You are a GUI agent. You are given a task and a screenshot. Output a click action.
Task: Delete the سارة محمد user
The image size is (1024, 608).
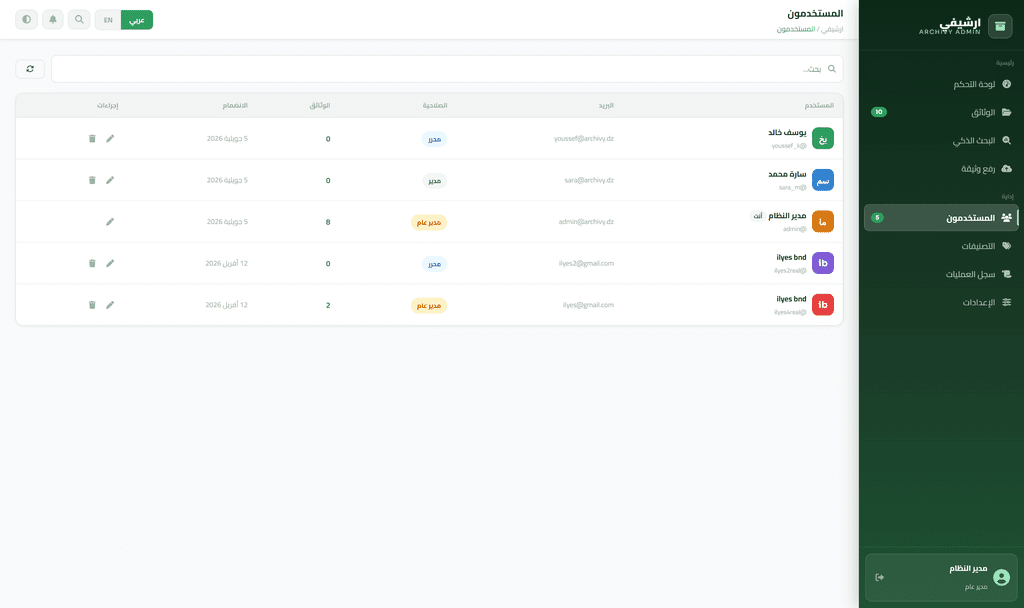click(x=92, y=180)
